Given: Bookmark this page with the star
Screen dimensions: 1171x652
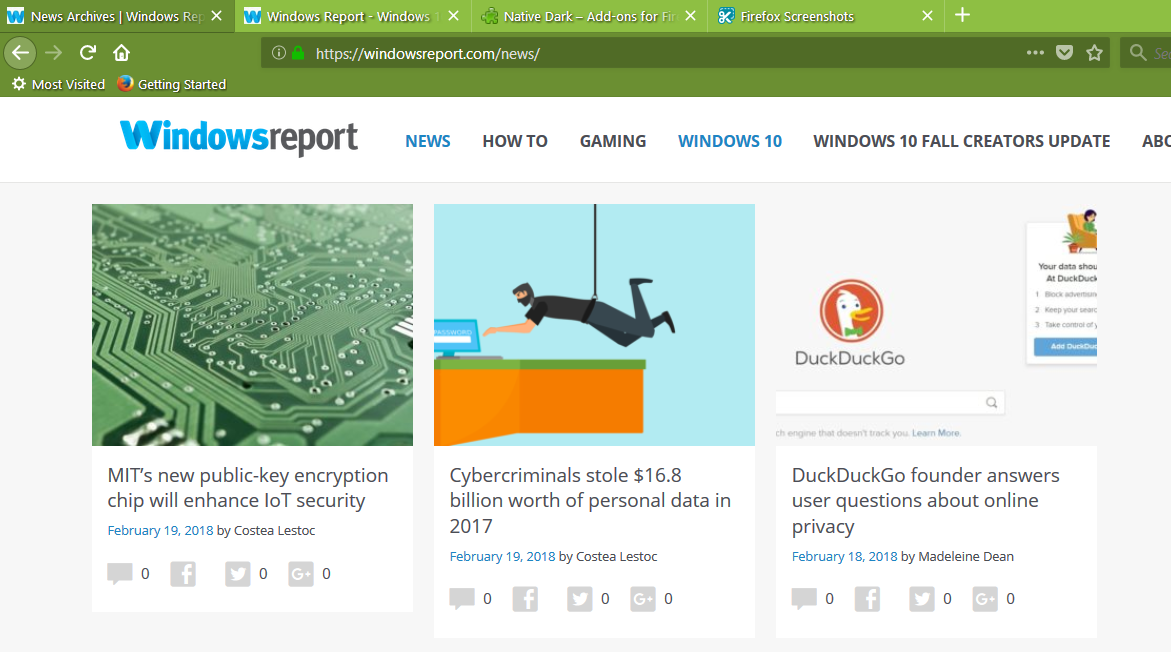Looking at the screenshot, I should tap(1094, 53).
